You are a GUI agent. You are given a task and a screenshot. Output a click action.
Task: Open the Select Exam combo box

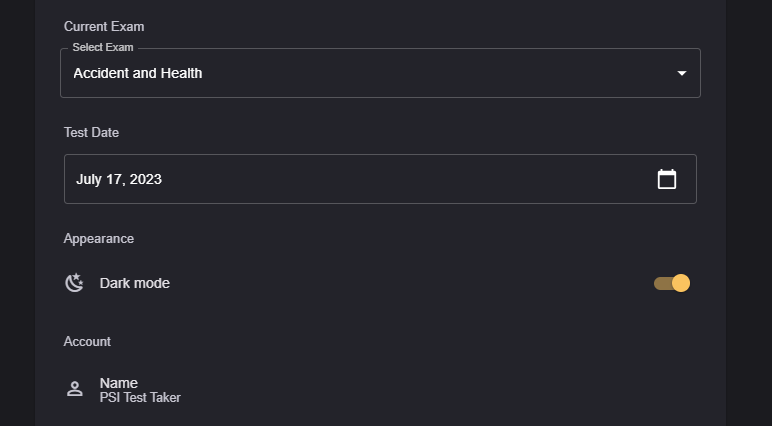click(x=380, y=73)
